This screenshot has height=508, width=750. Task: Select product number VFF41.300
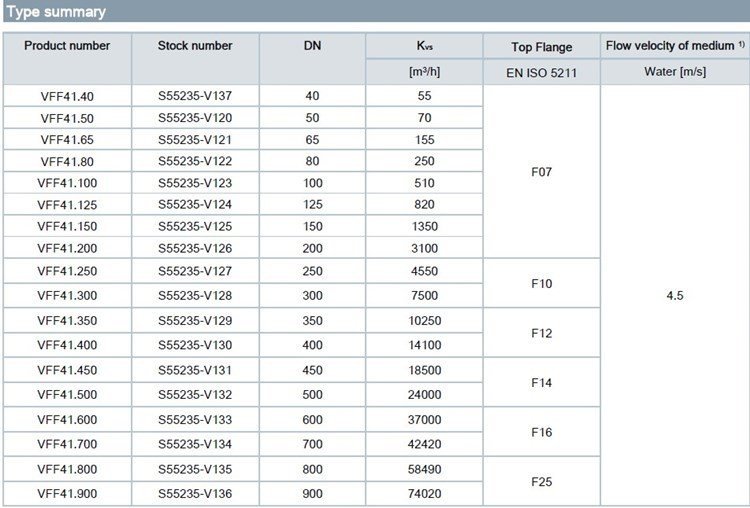(x=67, y=296)
